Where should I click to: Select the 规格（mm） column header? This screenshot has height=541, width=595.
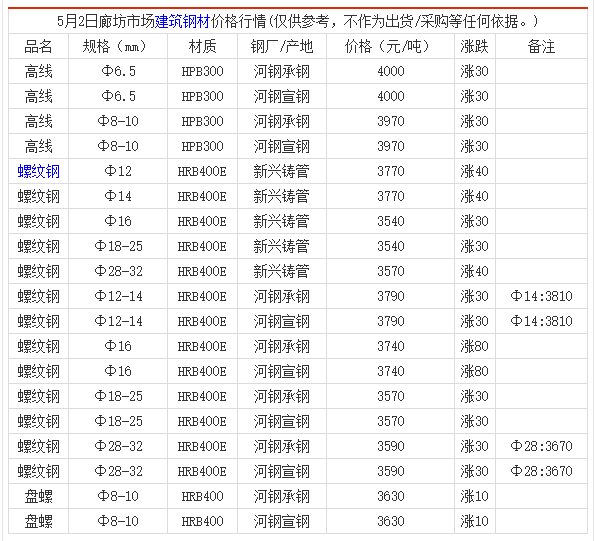118,46
